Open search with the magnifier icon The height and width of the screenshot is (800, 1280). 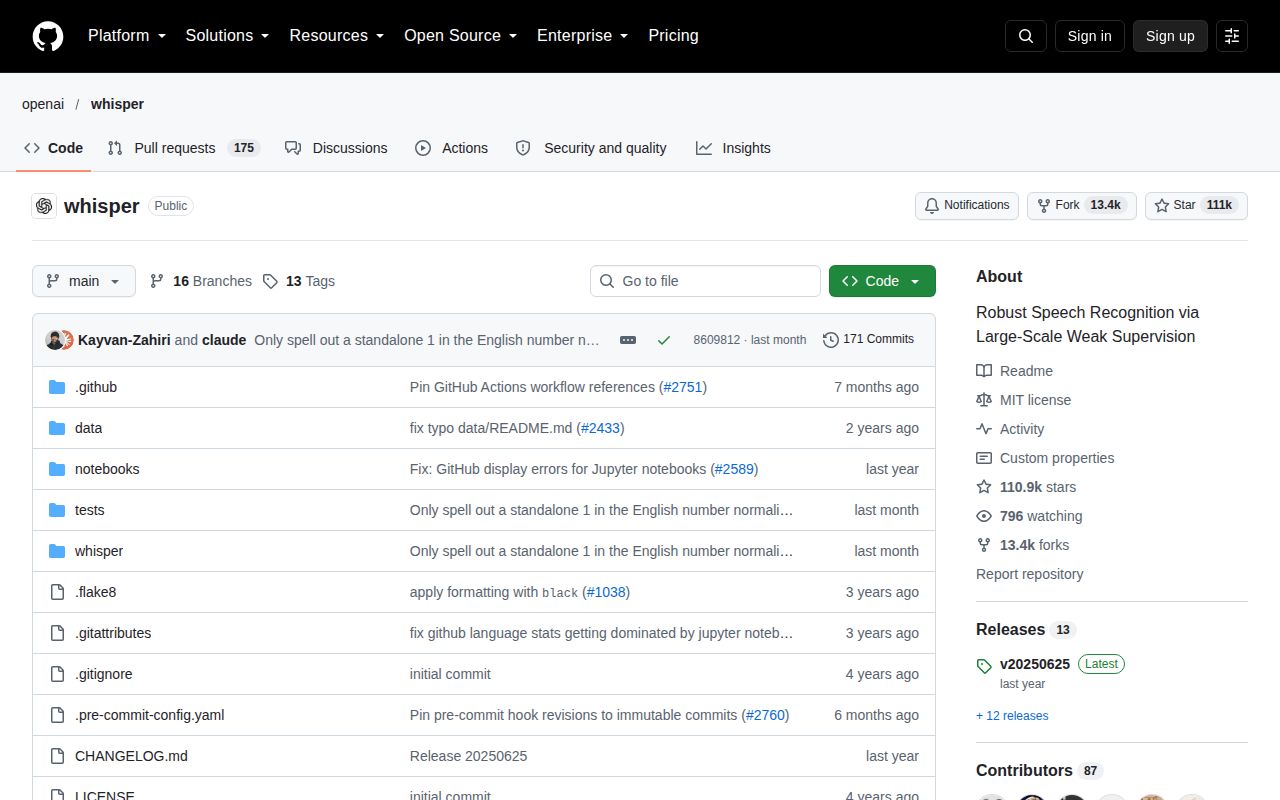[x=1026, y=36]
